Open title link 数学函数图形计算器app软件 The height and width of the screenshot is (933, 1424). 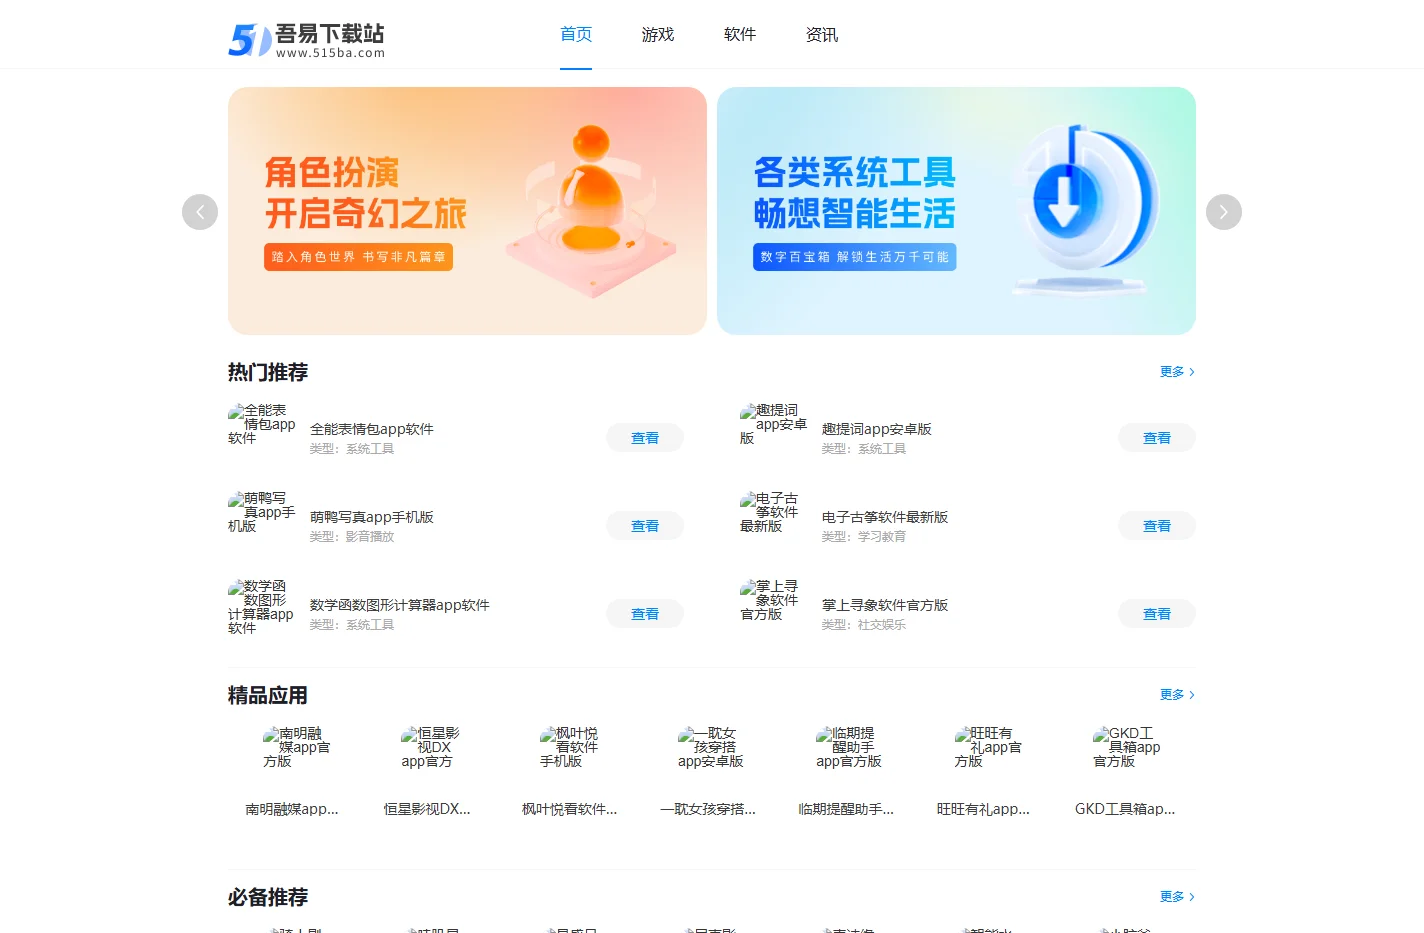point(400,605)
